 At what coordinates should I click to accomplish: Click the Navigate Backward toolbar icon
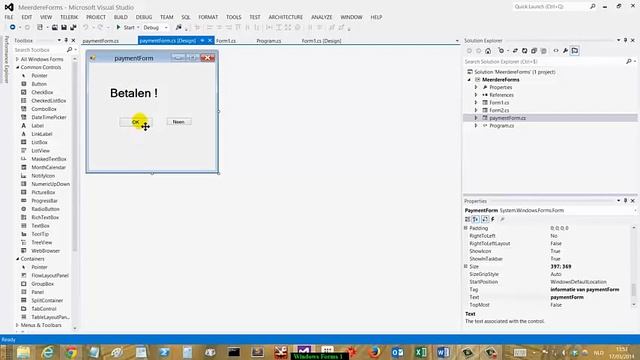coord(13,27)
